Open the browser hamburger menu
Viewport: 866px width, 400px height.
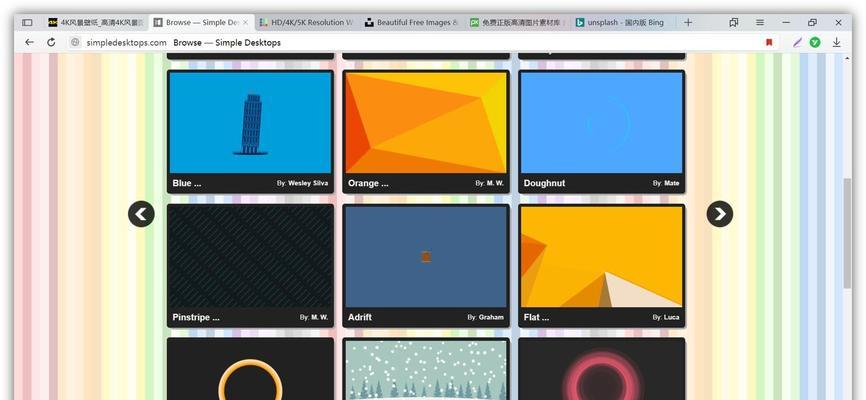(760, 23)
